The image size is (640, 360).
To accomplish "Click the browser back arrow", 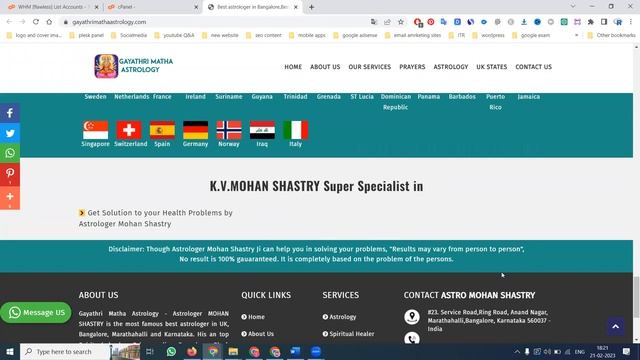I will tap(9, 22).
